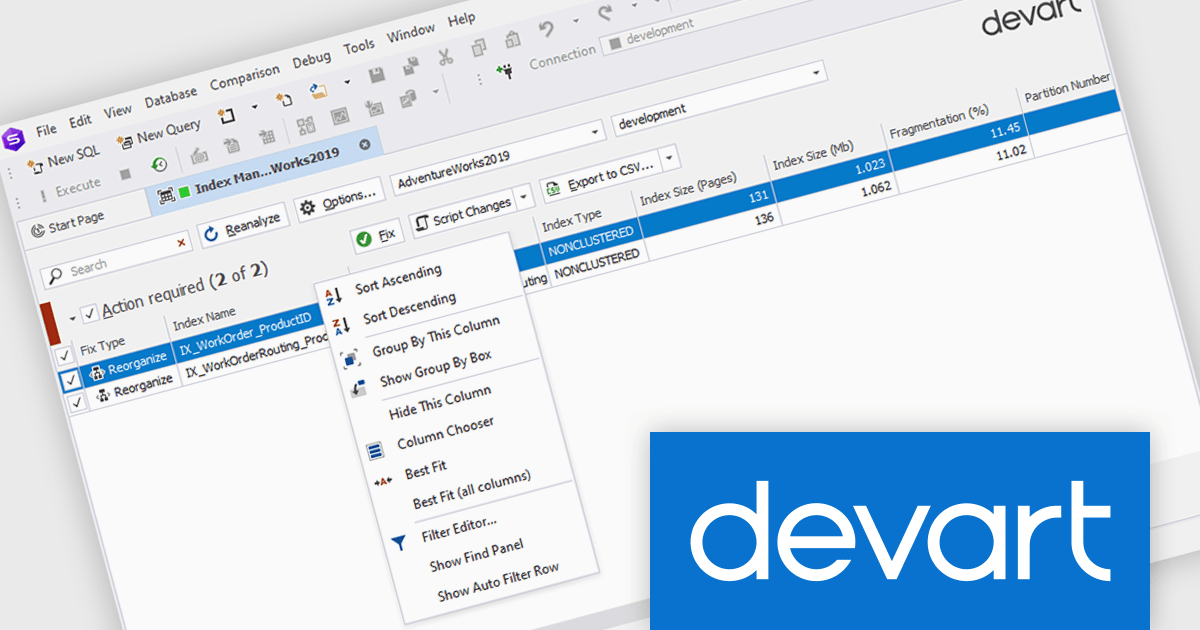The width and height of the screenshot is (1200, 630).
Task: Click the Group By This Column icon
Action: click(x=351, y=359)
